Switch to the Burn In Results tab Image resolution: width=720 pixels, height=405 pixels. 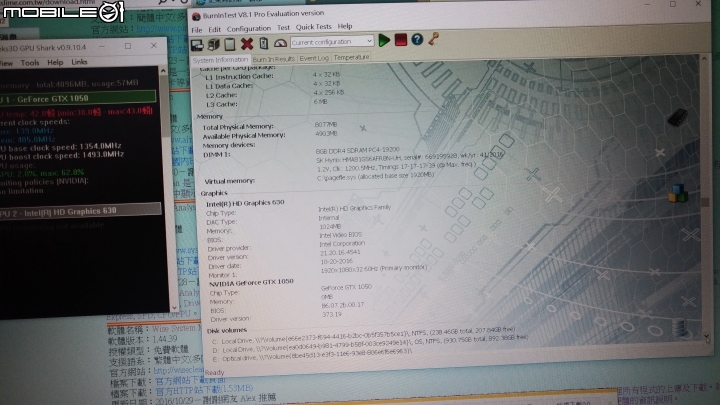[x=273, y=59]
